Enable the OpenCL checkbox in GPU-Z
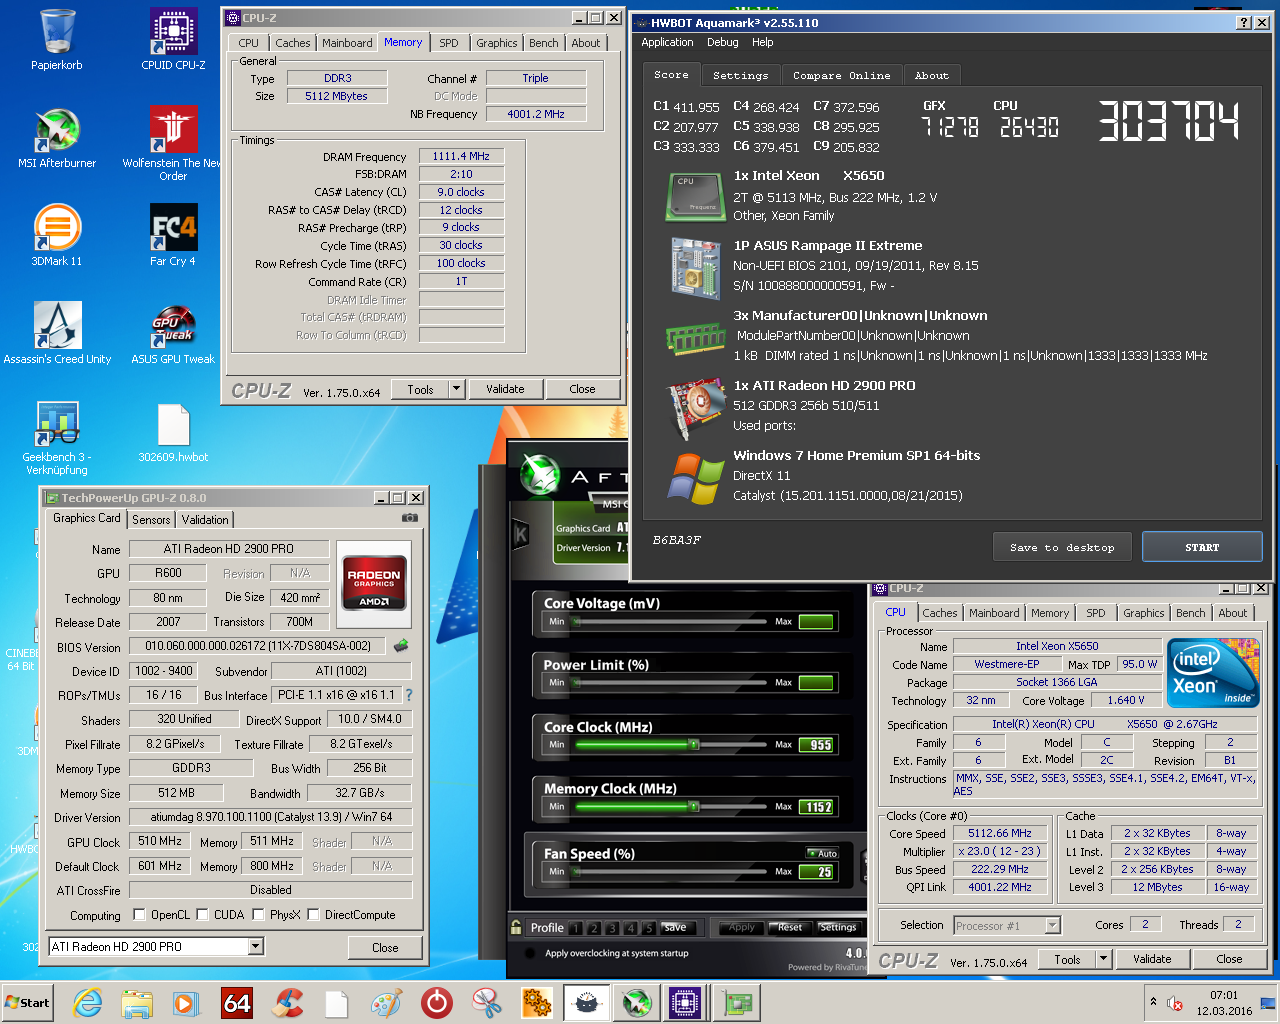This screenshot has height=1024, width=1280. 139,914
